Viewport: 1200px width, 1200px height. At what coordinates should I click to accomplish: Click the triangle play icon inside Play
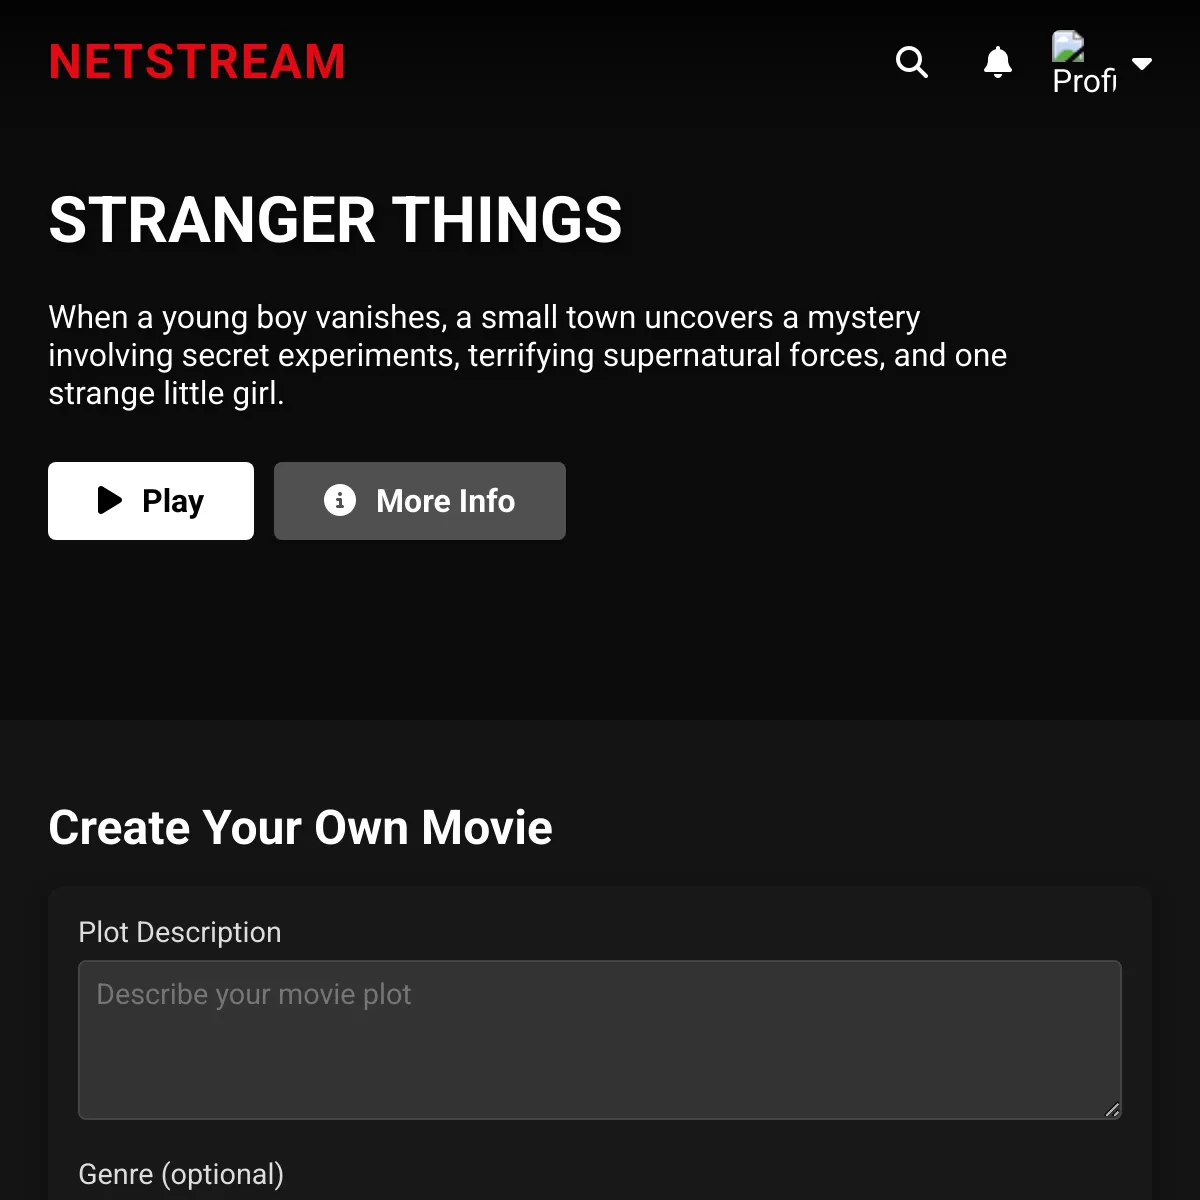click(x=110, y=500)
